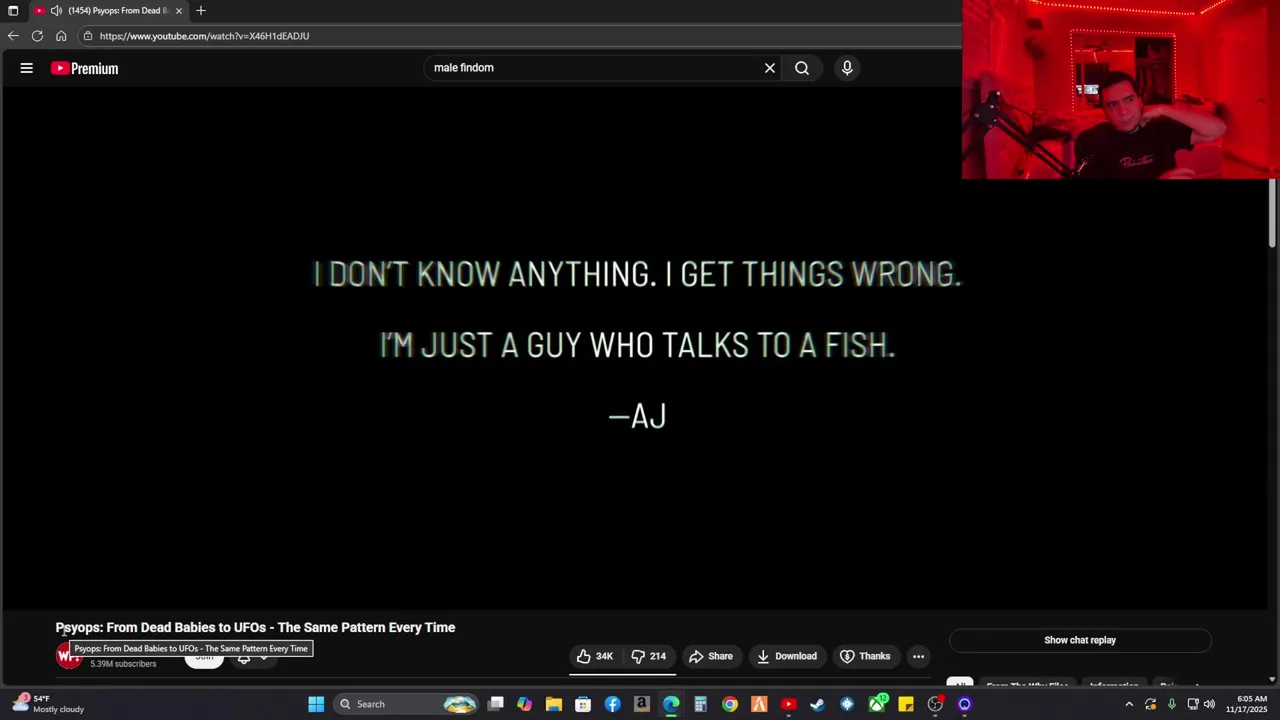Click video title 'Psyops: From Dead Babies...'

[x=255, y=627]
